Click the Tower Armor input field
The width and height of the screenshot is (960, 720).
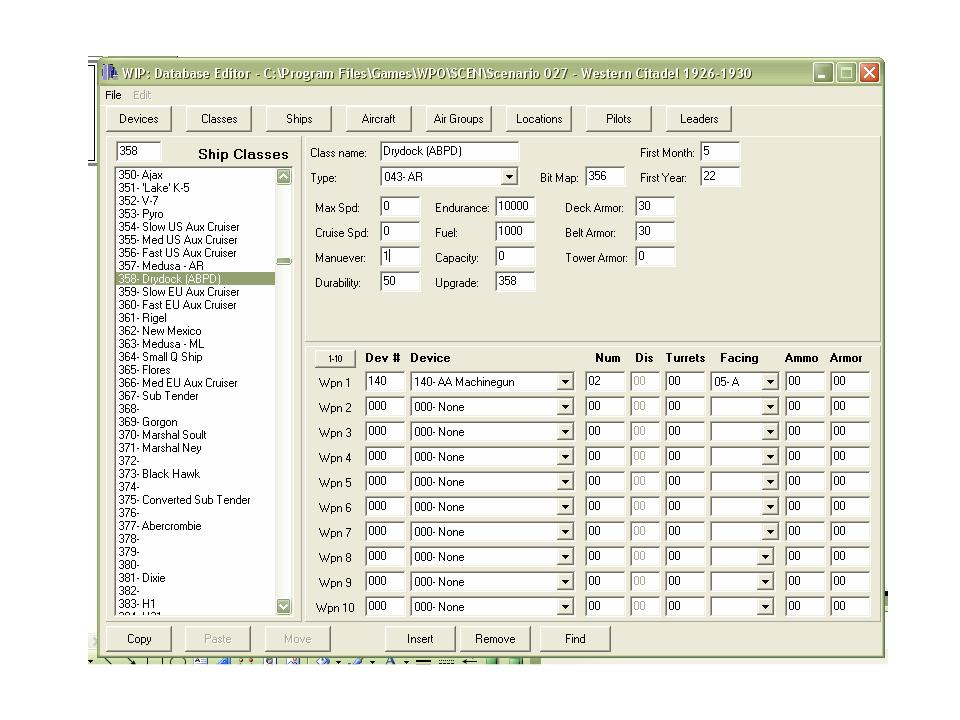click(655, 257)
